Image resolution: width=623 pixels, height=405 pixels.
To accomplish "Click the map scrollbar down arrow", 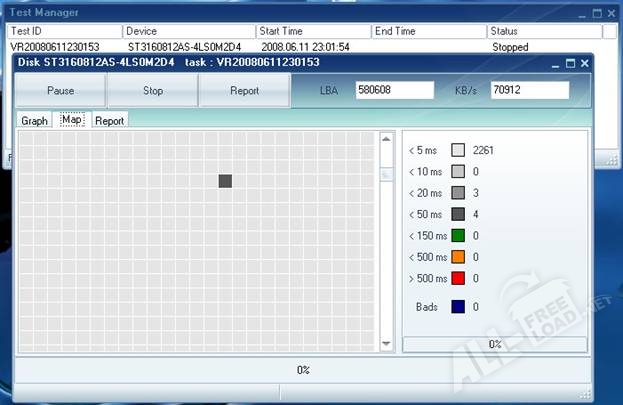I will (386, 344).
